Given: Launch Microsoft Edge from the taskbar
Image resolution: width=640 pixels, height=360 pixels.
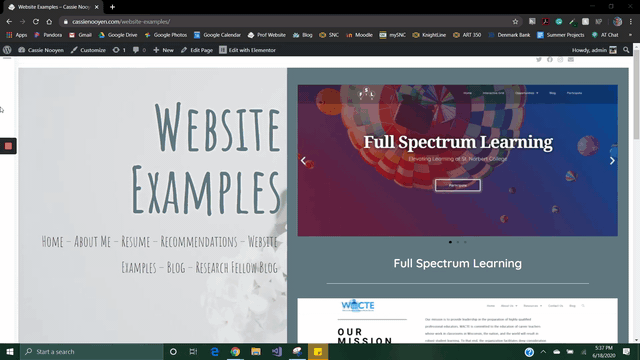Looking at the screenshot, I should (x=214, y=351).
